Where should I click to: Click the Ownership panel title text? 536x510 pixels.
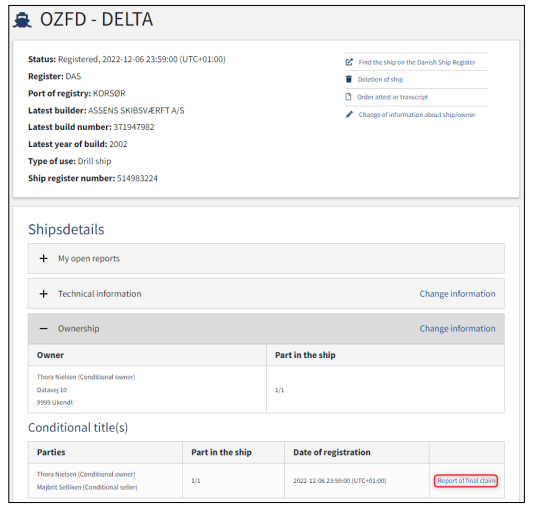tap(79, 328)
